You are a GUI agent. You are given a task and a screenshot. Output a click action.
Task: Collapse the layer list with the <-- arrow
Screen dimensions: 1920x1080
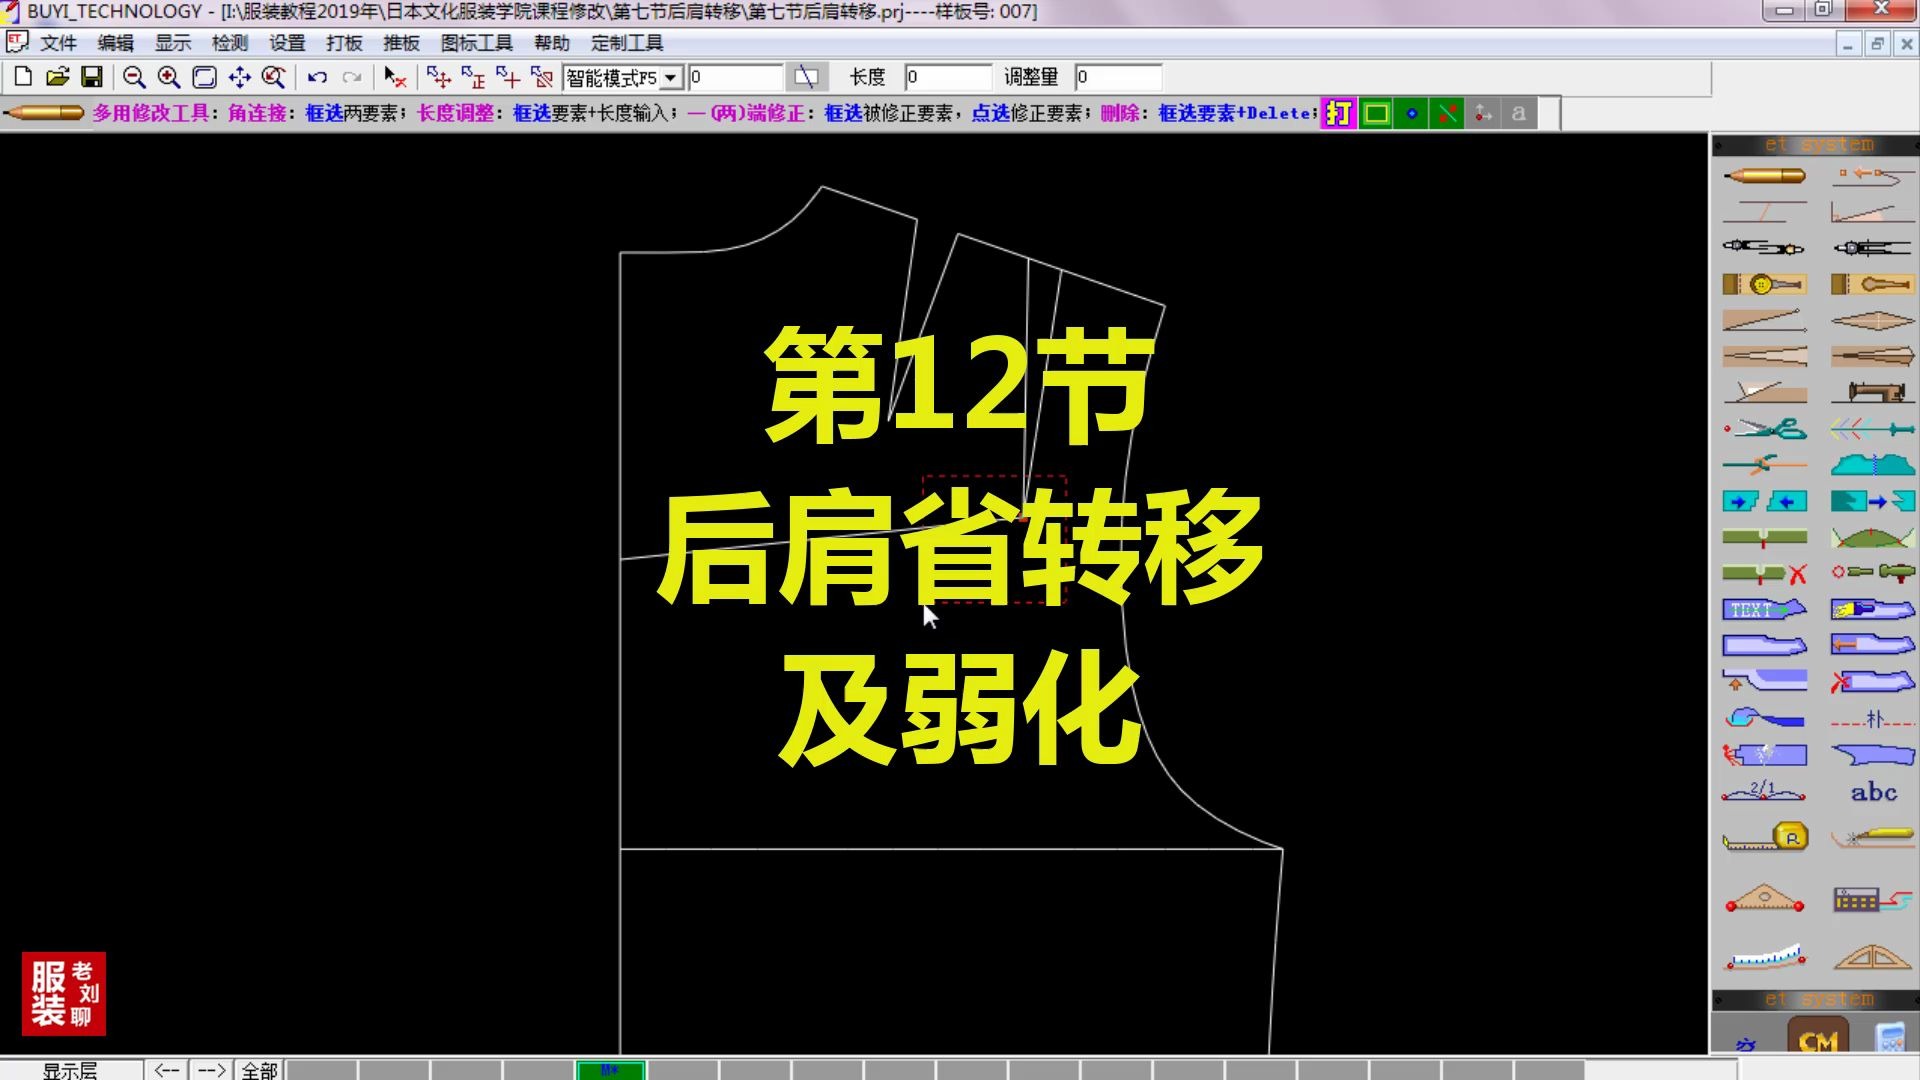[x=167, y=1069]
